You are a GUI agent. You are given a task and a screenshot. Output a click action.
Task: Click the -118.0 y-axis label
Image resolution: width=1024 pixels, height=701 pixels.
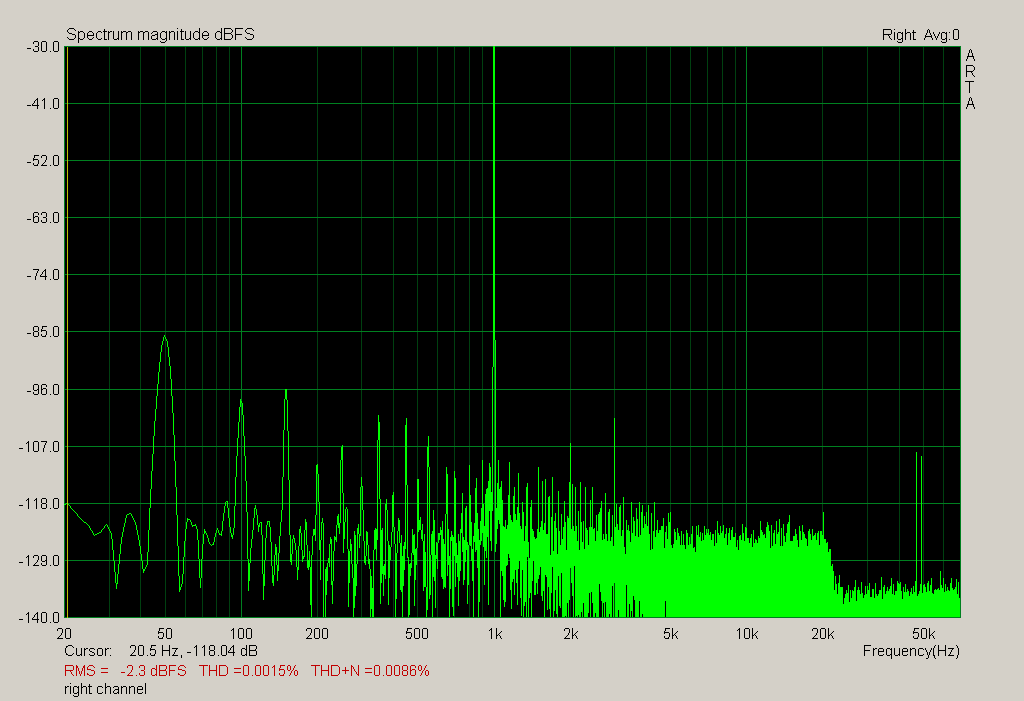(40, 504)
